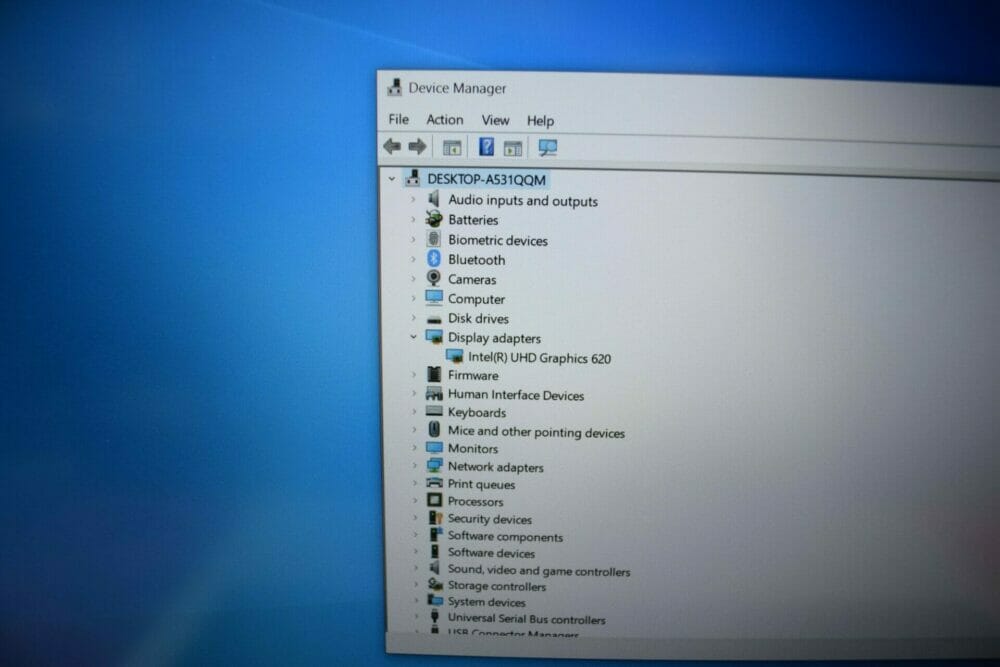This screenshot has width=1000, height=667.
Task: Select the Biometric devices label
Action: point(498,240)
